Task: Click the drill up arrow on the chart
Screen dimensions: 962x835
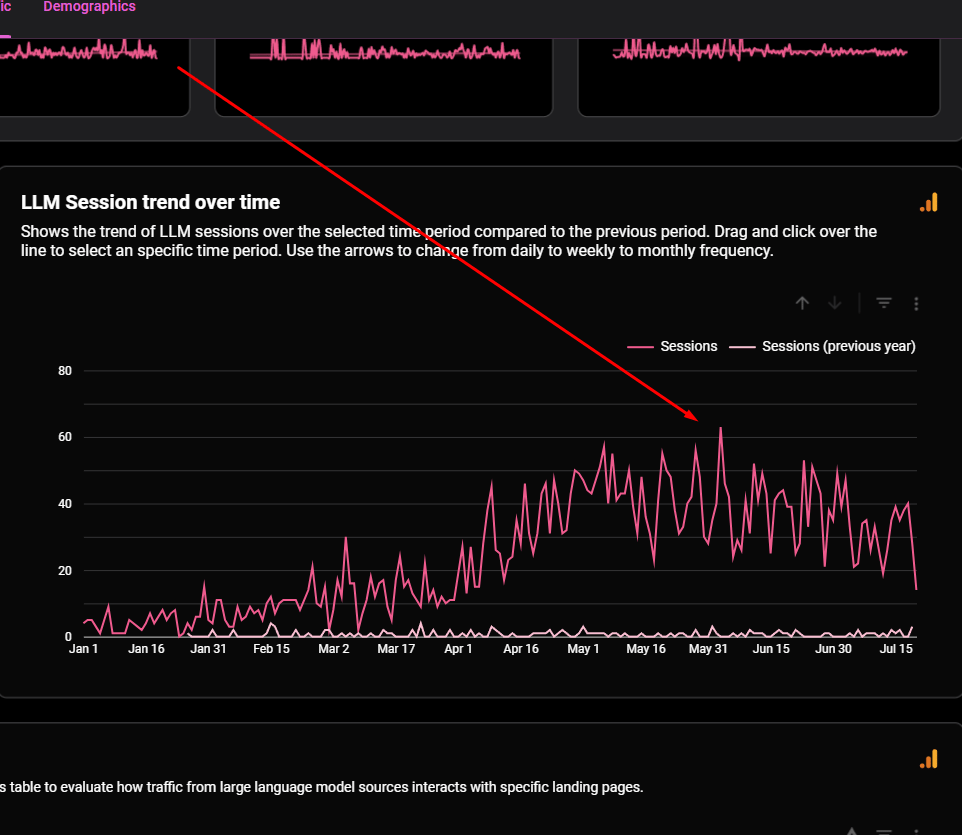Action: click(802, 303)
